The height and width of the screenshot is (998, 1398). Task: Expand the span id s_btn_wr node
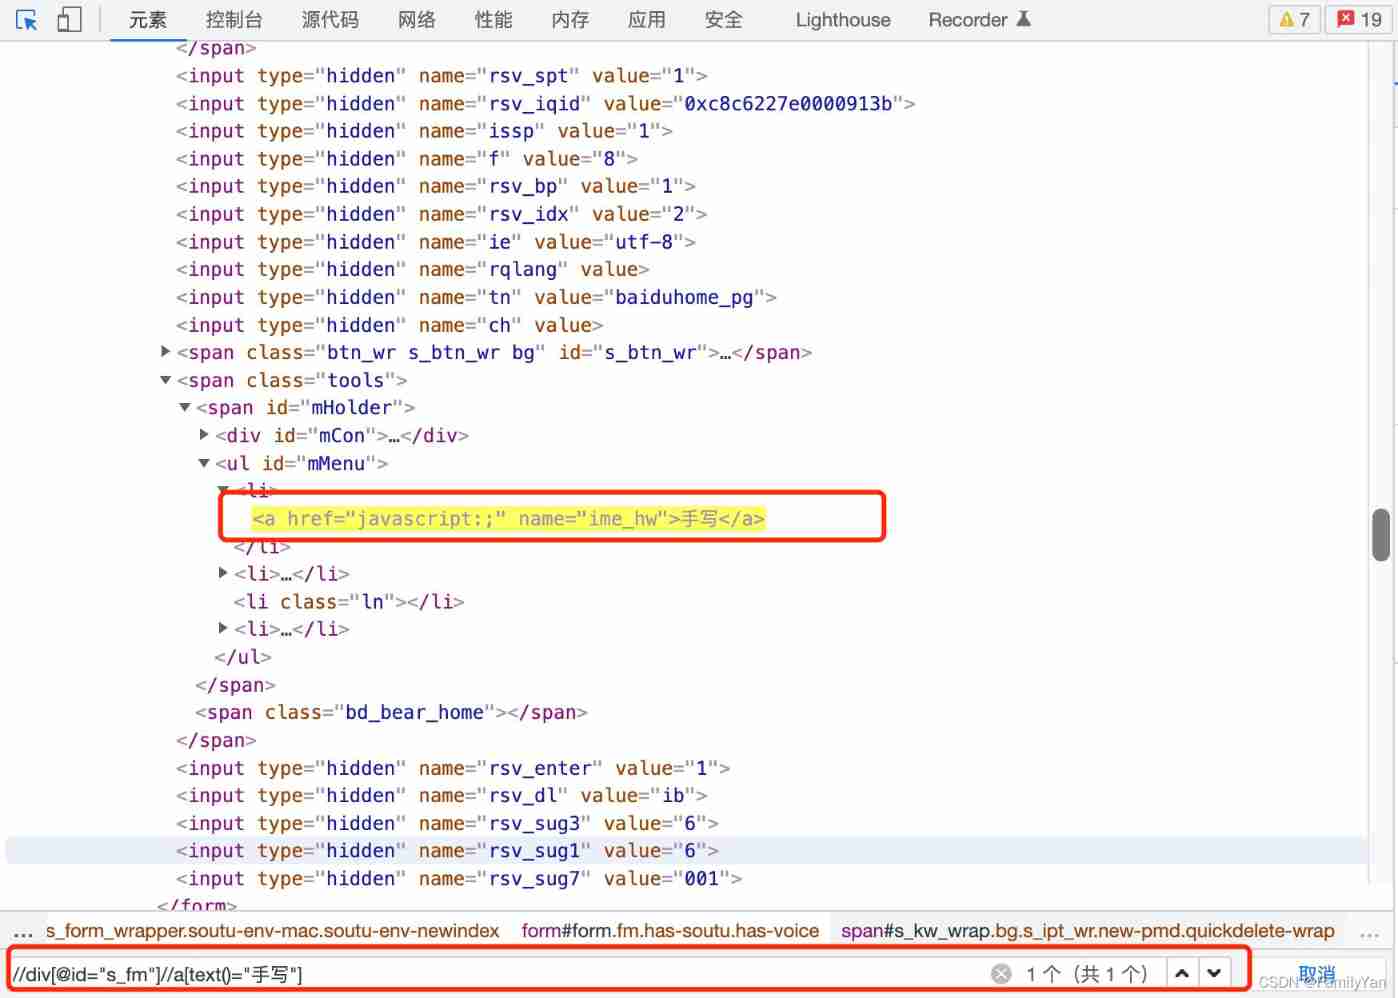point(166,351)
